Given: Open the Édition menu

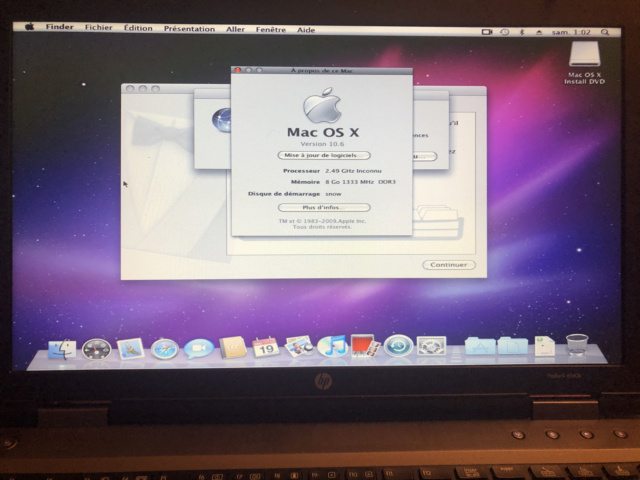Looking at the screenshot, I should tap(138, 28).
